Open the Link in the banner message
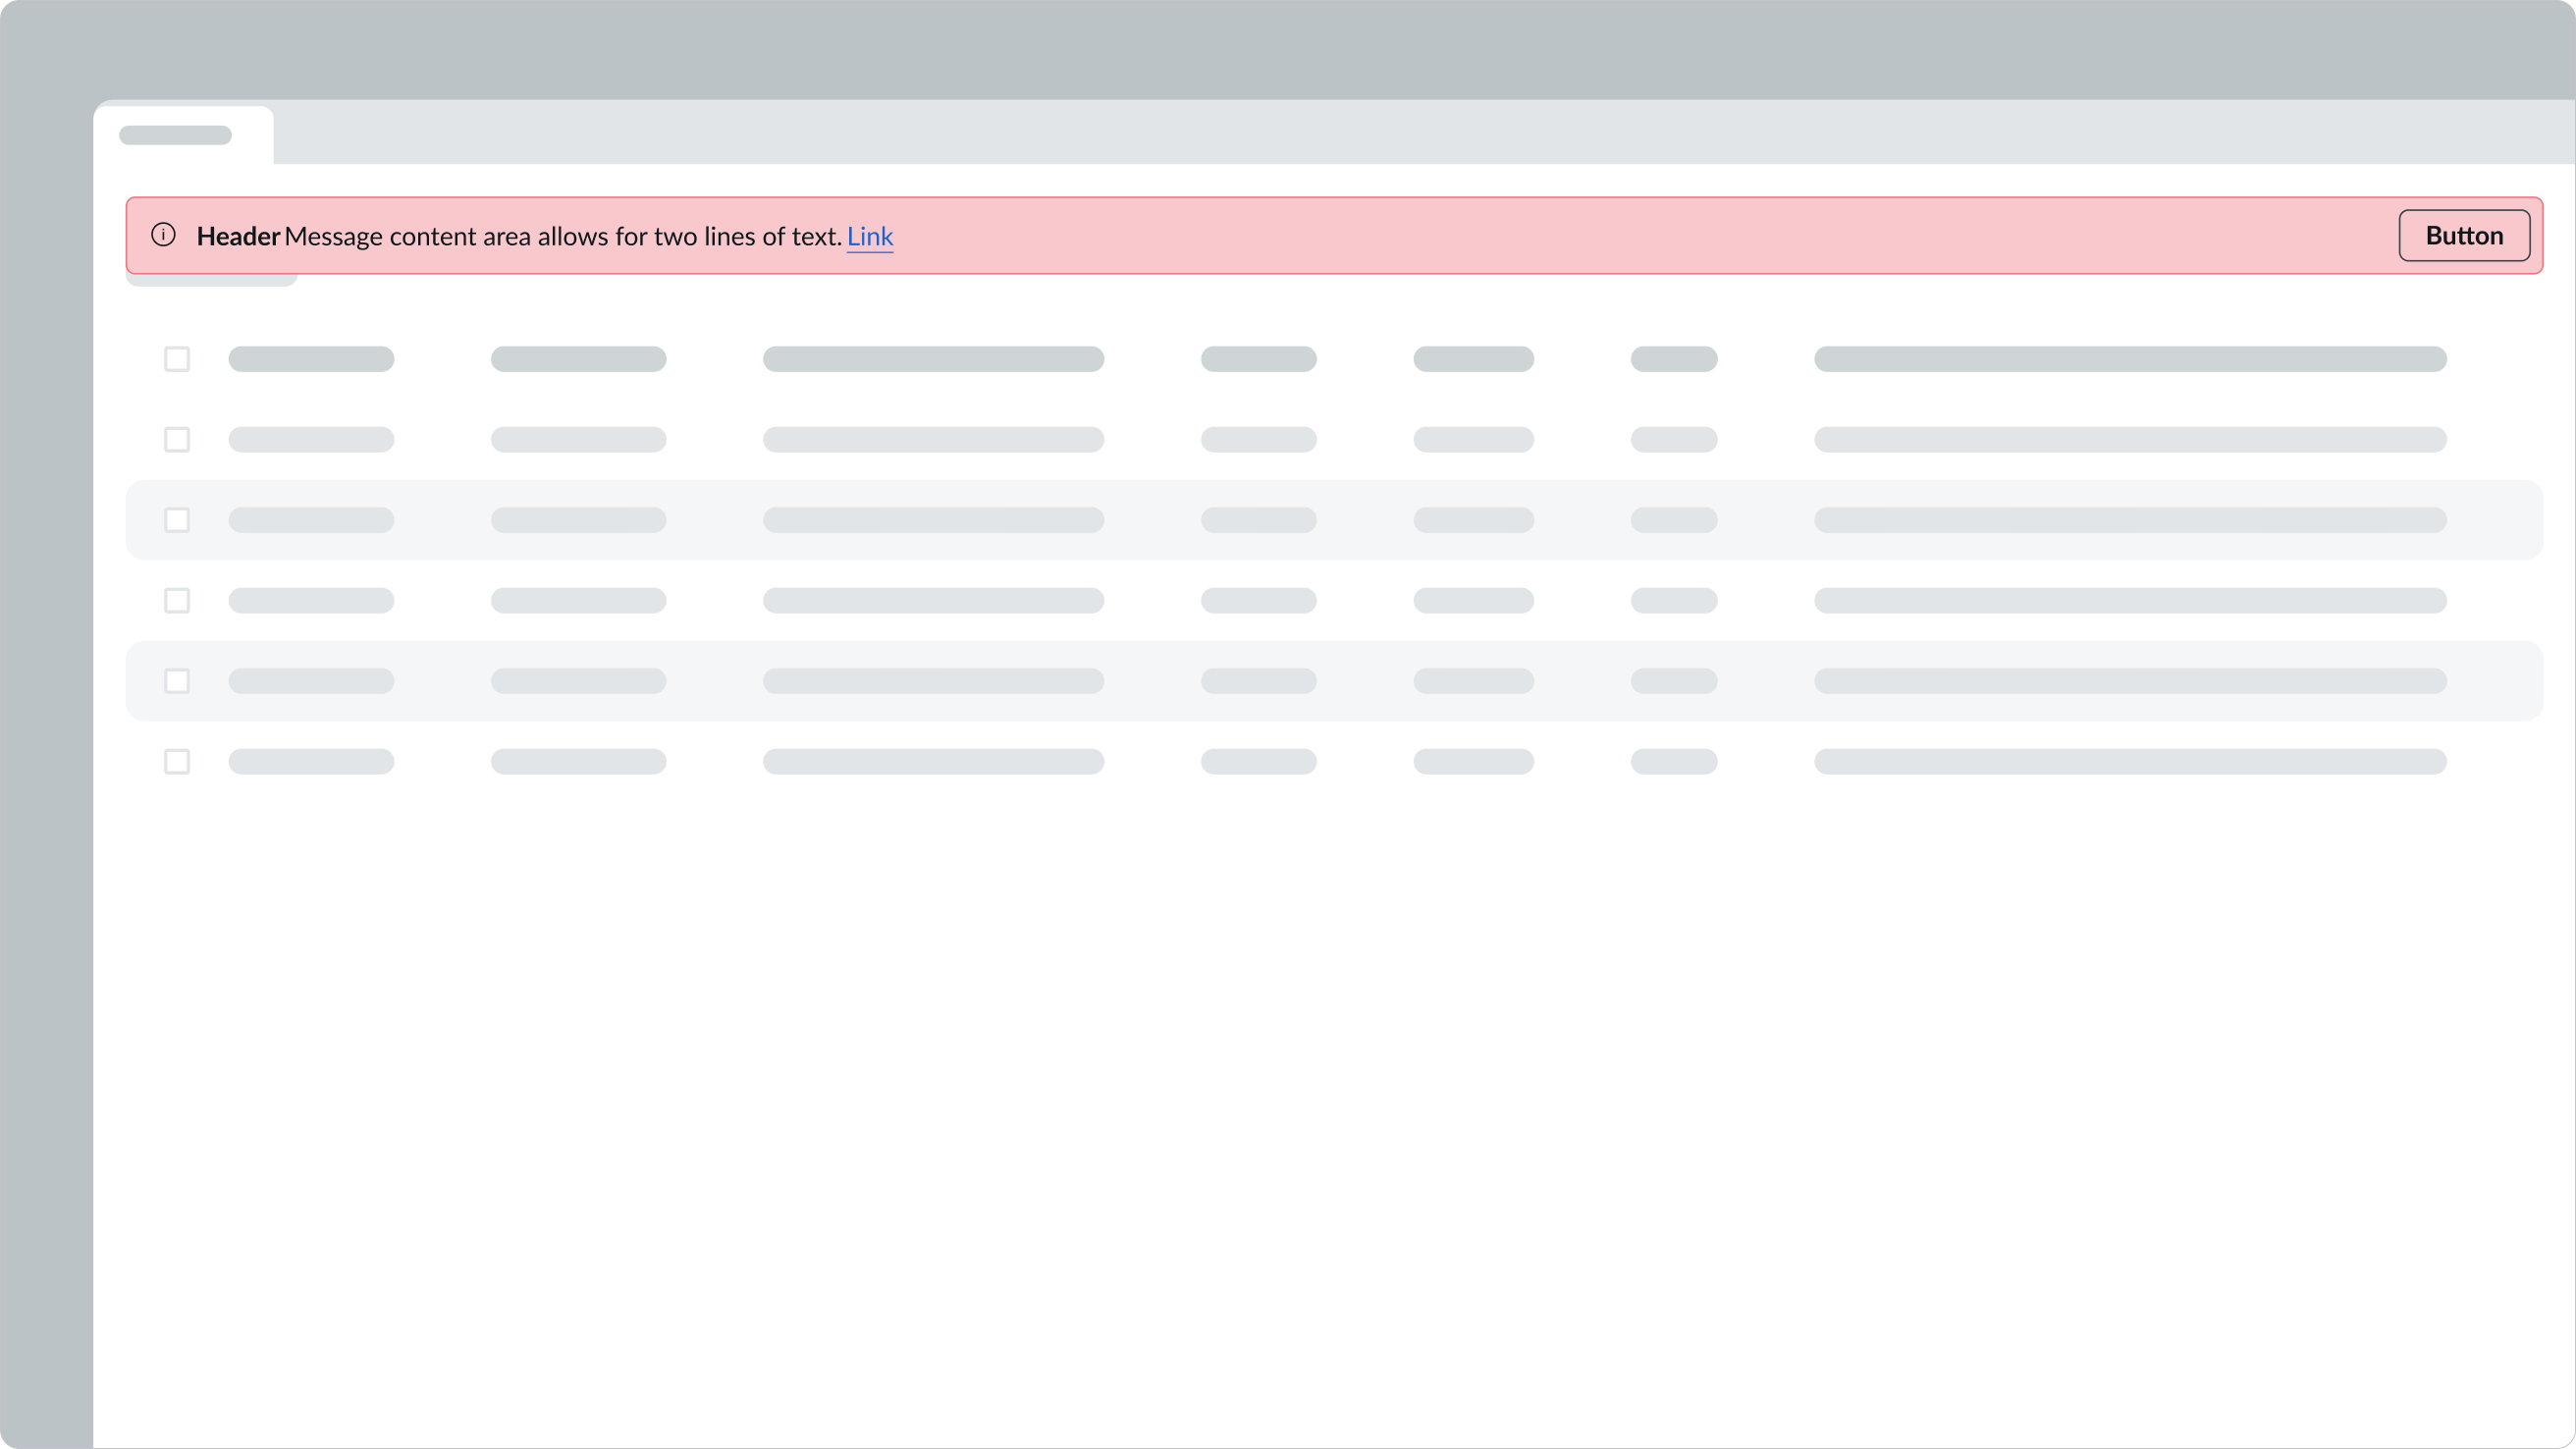 (x=869, y=237)
